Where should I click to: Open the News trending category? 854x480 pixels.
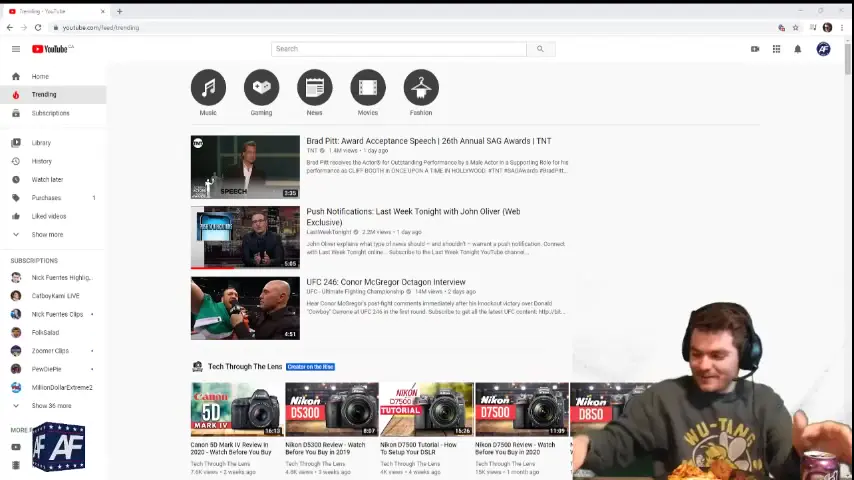point(314,88)
